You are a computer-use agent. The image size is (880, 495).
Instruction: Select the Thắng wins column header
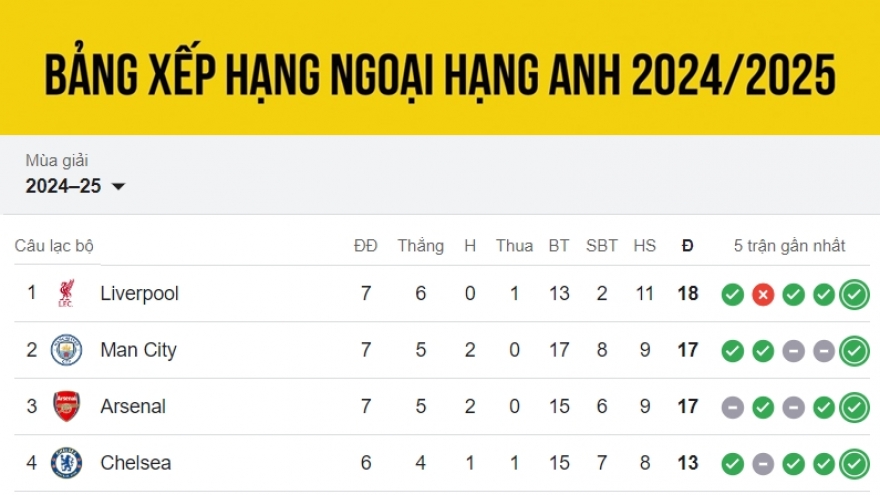420,246
